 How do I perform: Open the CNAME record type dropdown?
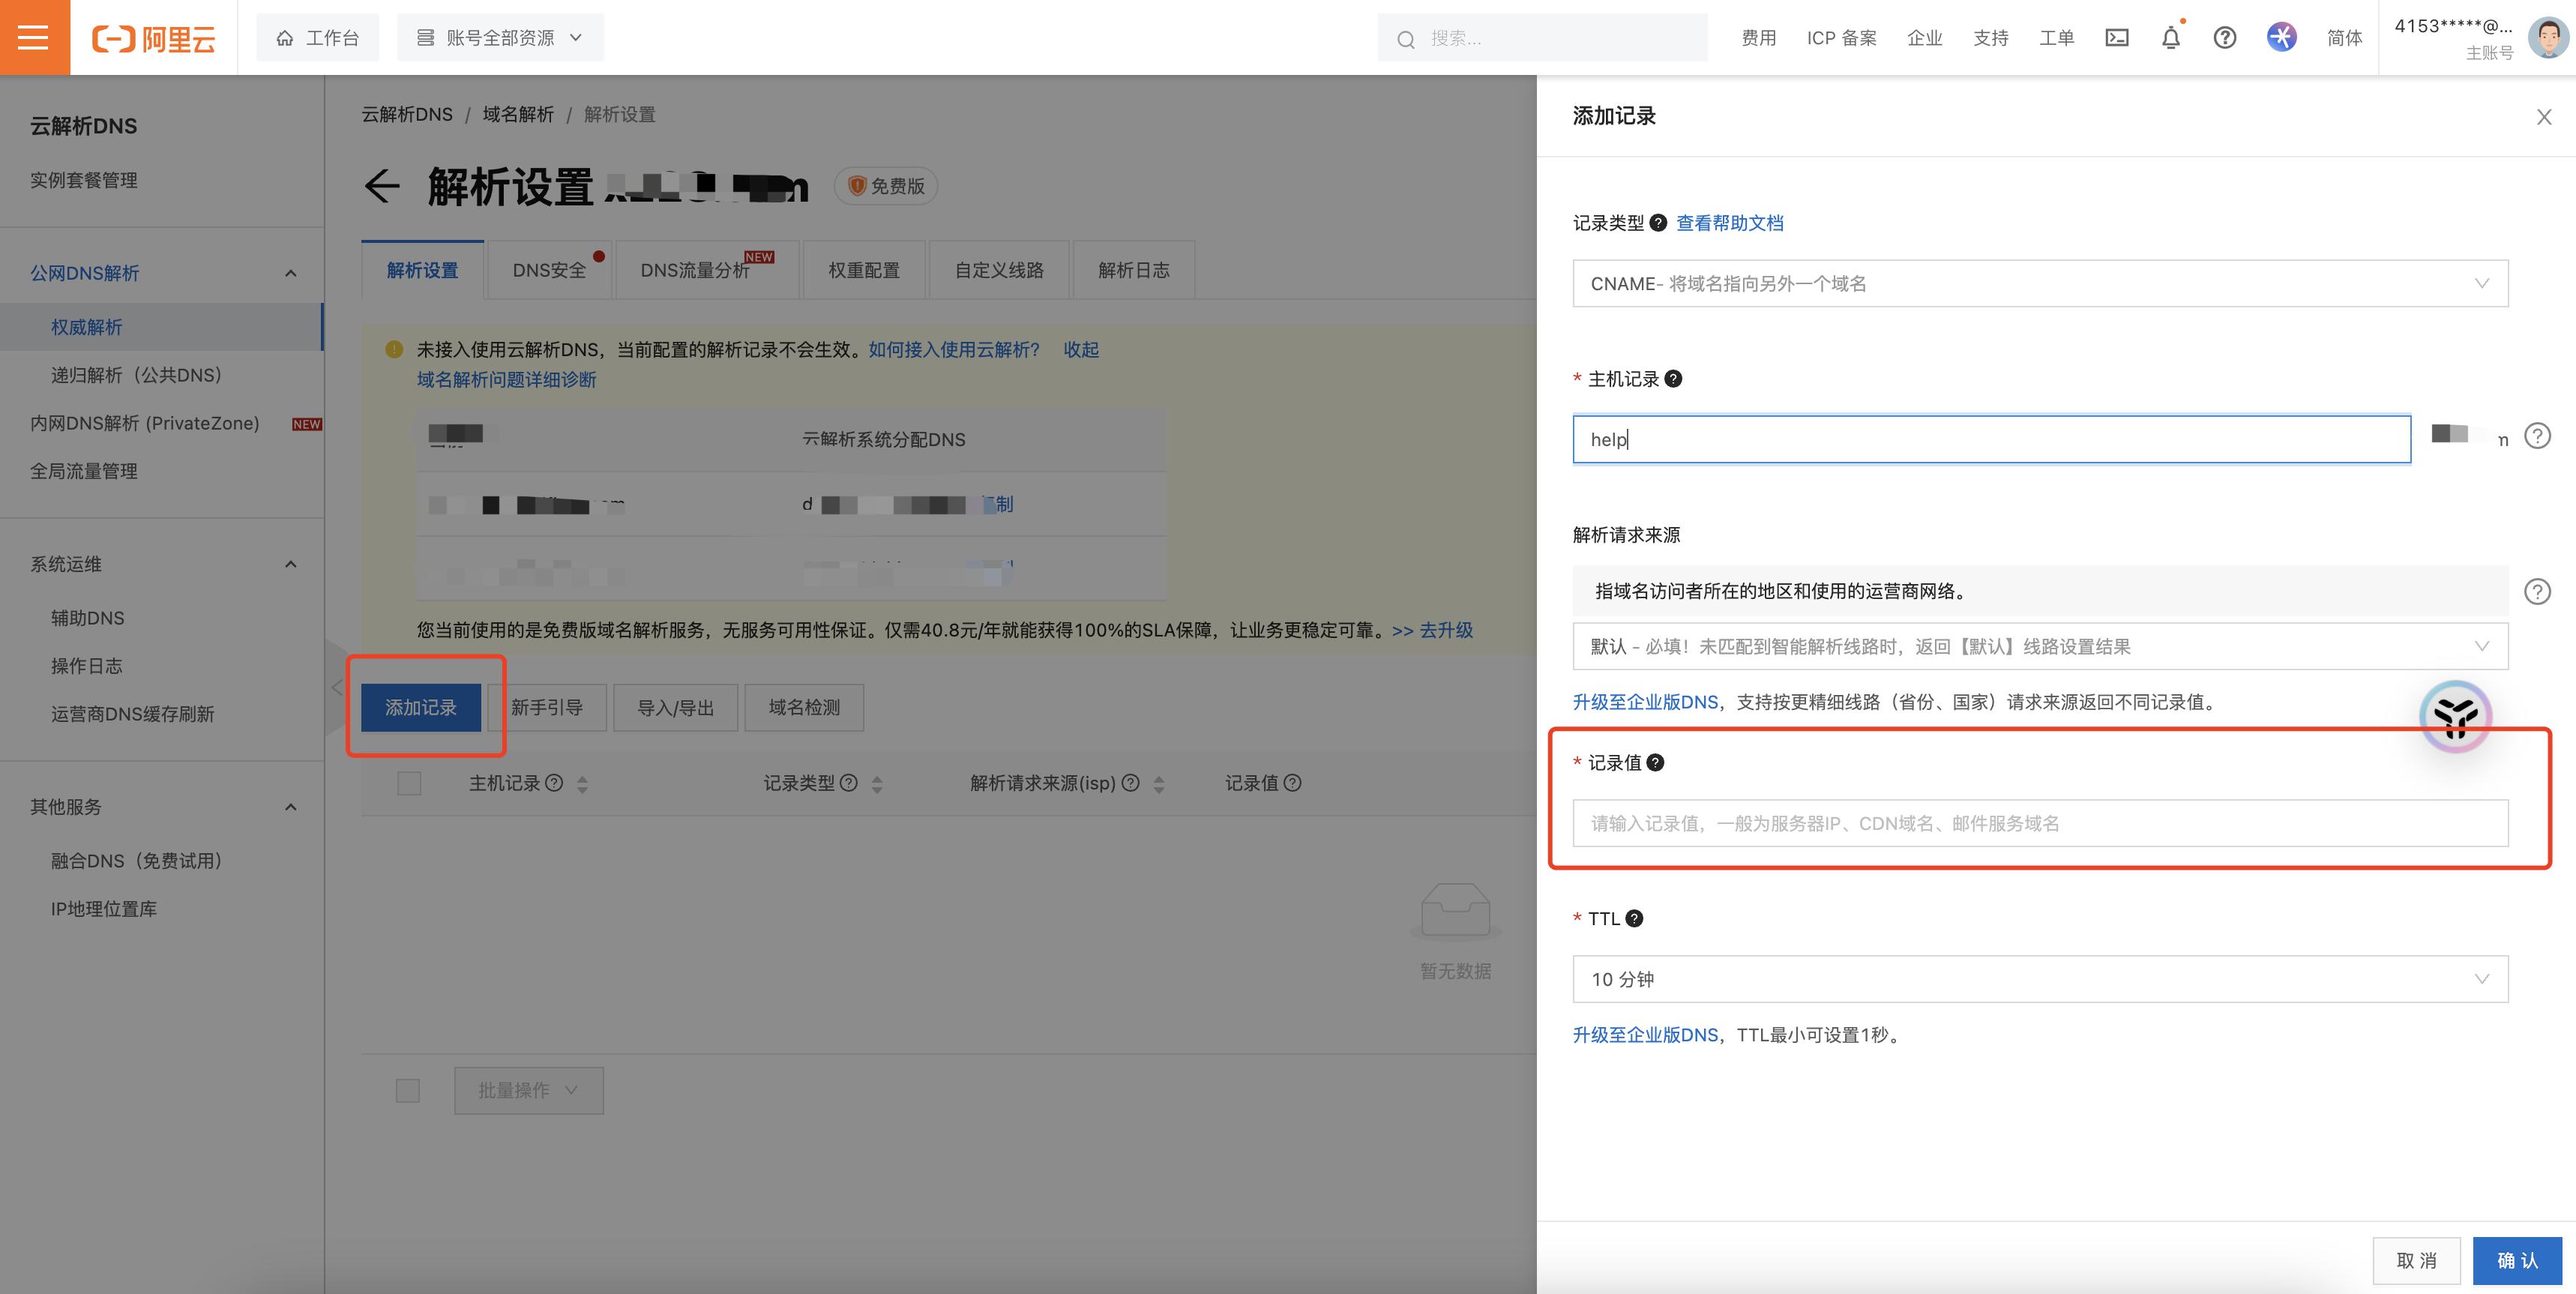[2040, 283]
